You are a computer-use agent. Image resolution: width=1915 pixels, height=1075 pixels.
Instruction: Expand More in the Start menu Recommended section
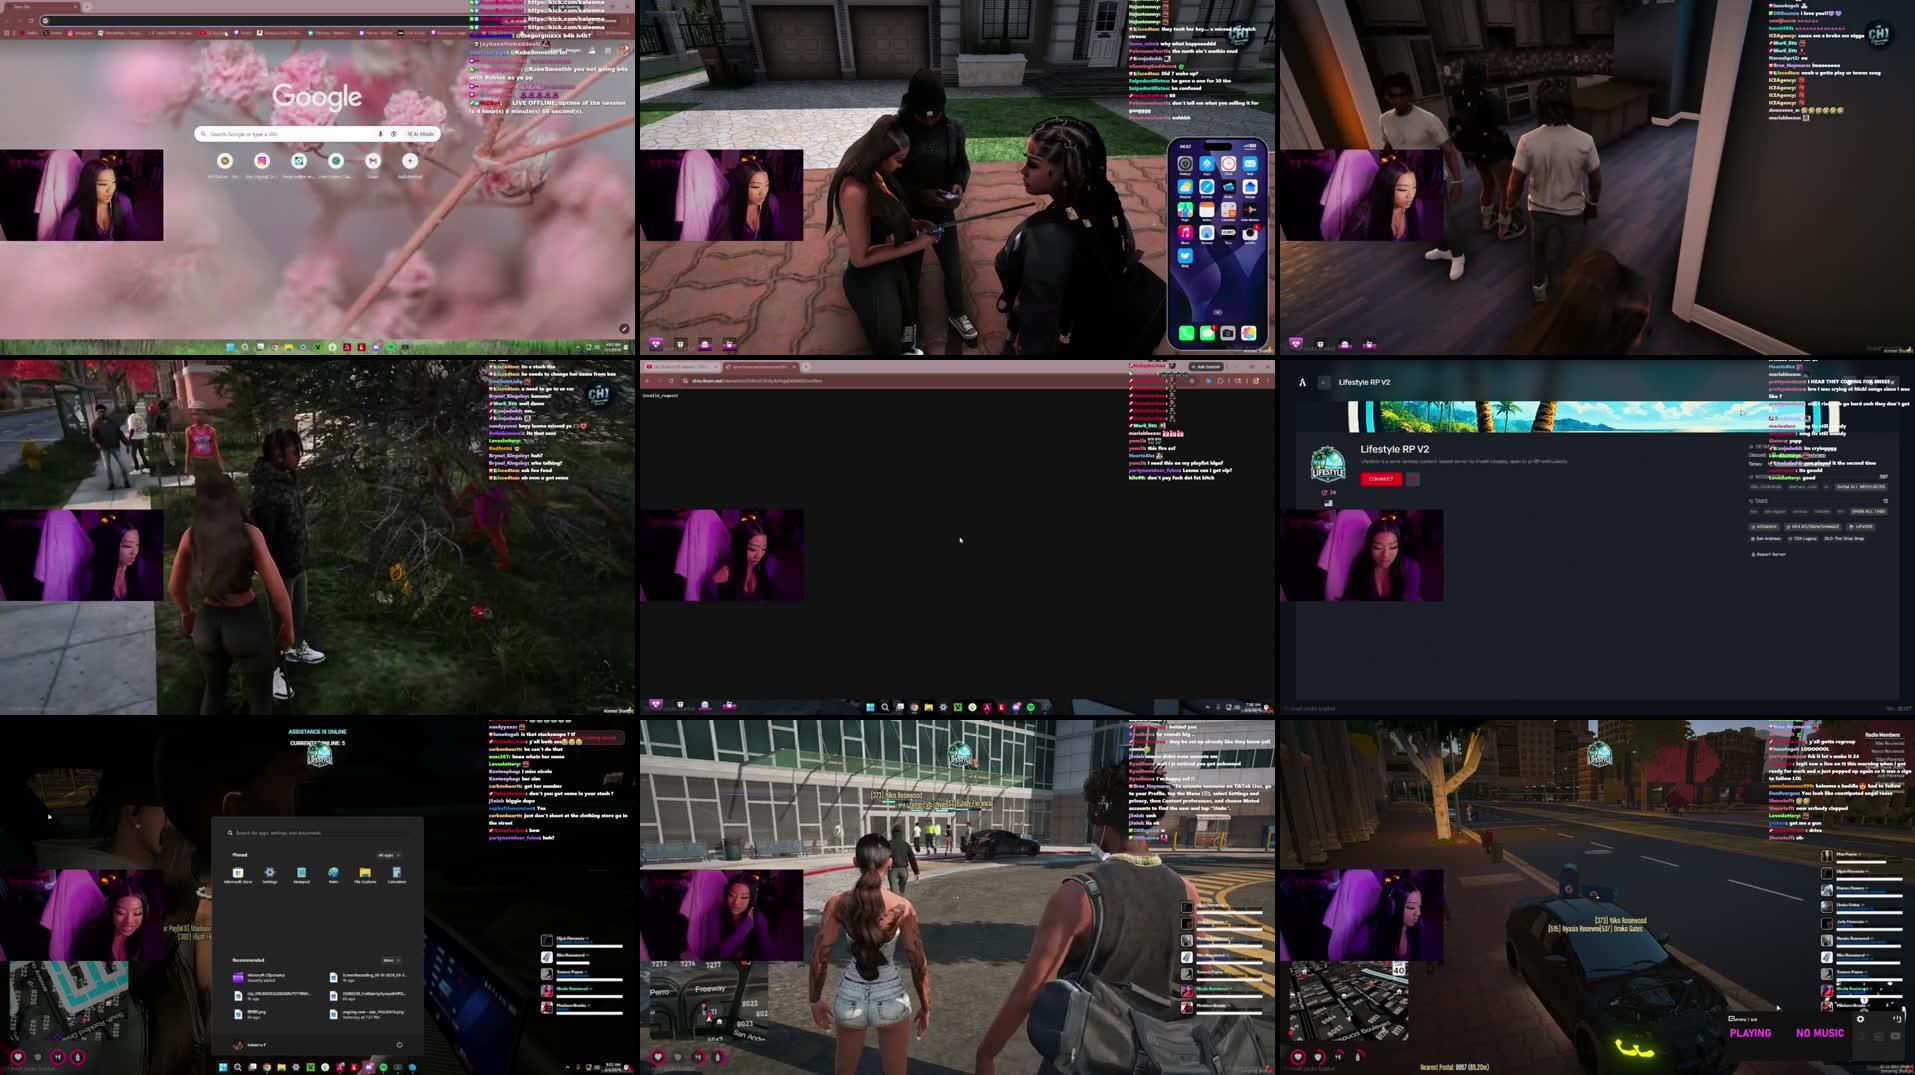pyautogui.click(x=390, y=960)
